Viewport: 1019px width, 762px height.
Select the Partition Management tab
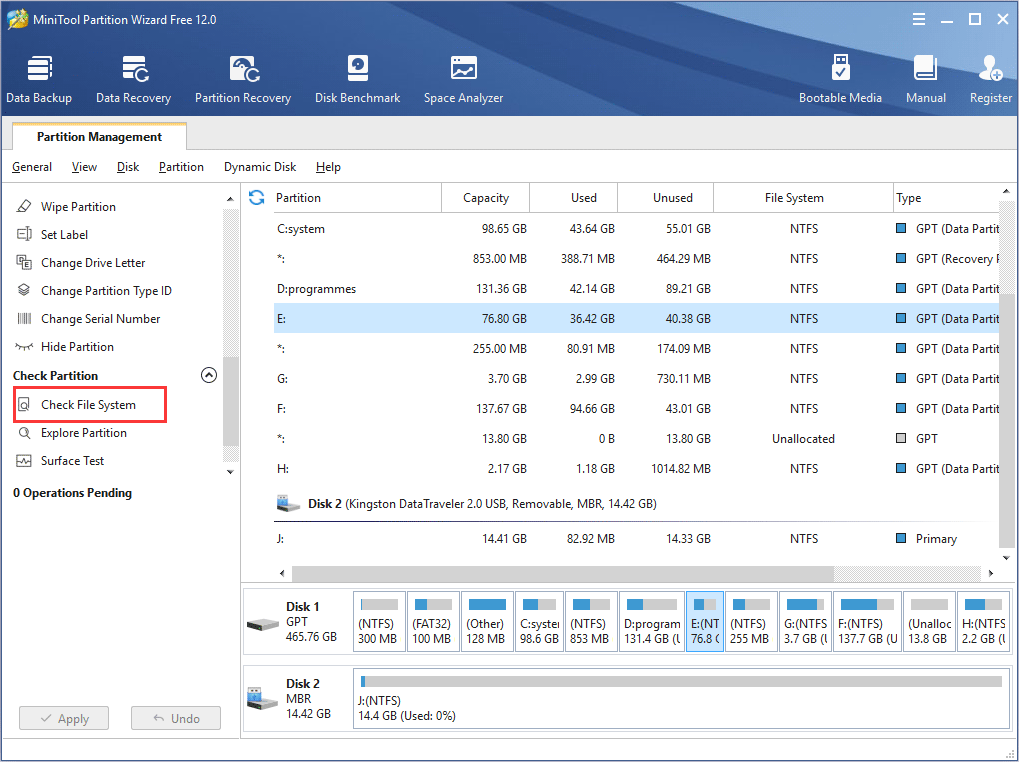point(99,136)
